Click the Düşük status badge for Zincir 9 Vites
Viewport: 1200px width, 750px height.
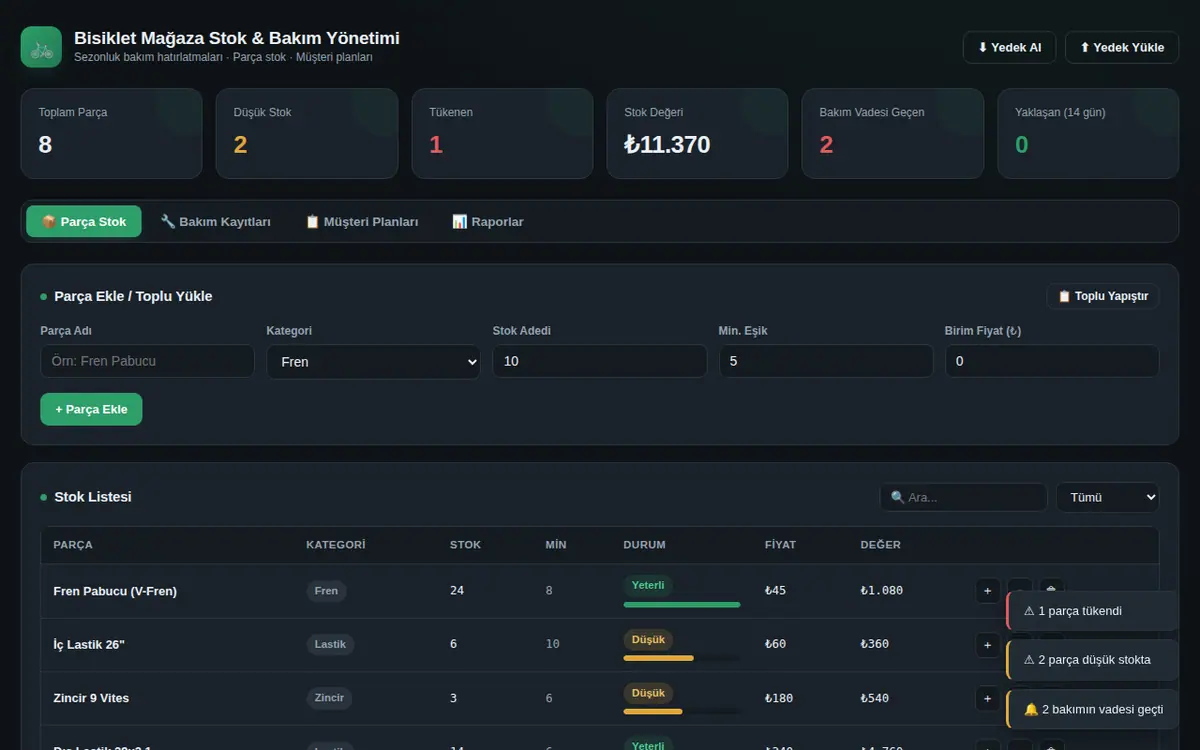(648, 692)
